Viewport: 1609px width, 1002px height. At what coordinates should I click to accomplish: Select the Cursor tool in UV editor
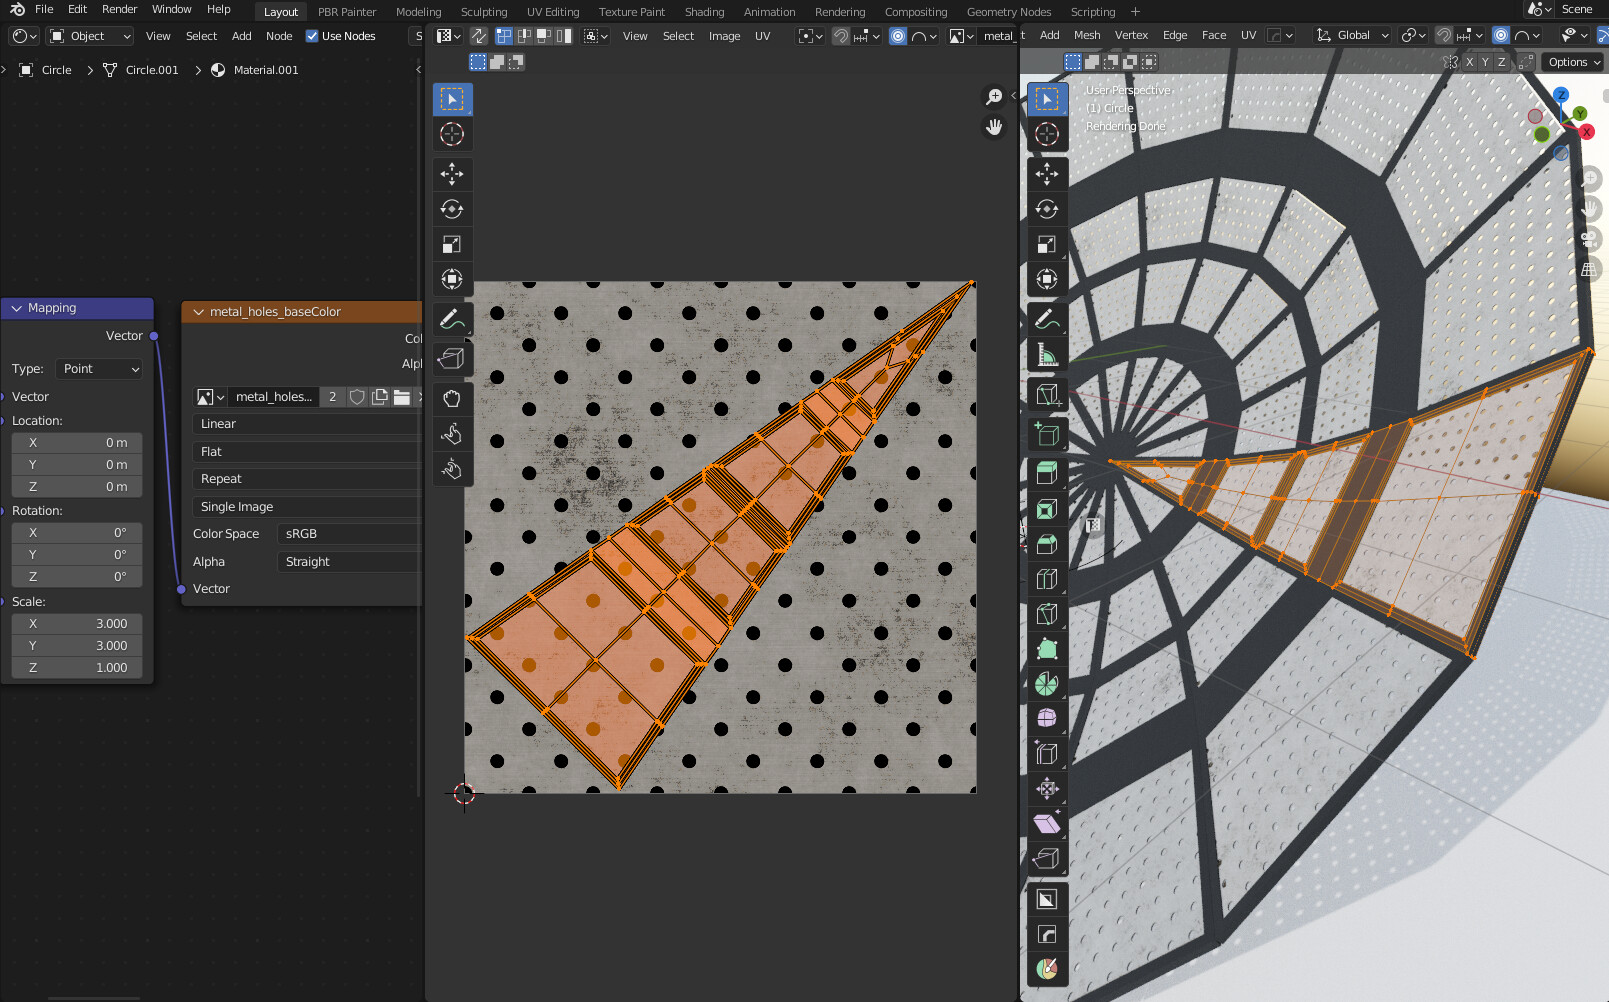452,134
